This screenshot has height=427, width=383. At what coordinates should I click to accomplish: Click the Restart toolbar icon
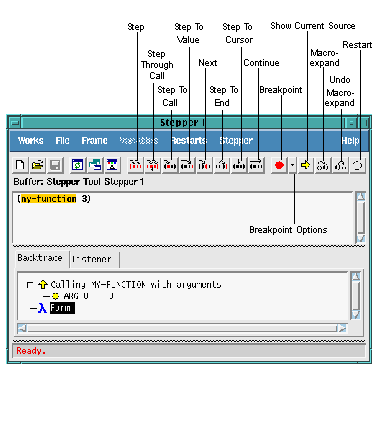358,165
